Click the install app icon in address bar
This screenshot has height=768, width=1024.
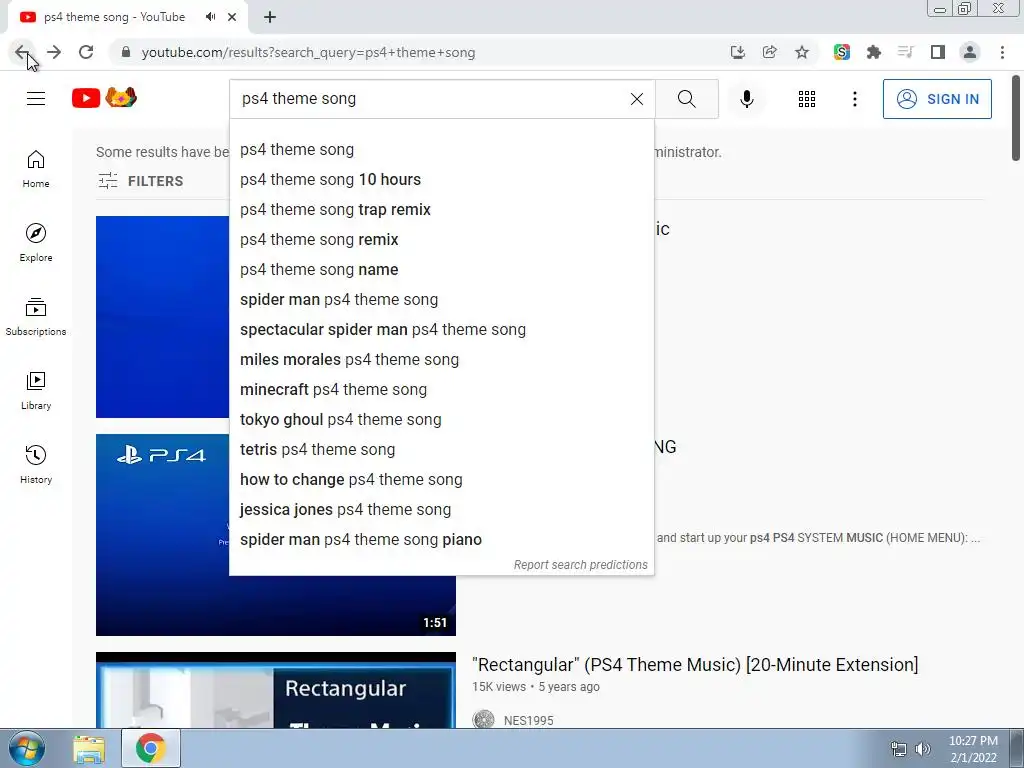[738, 52]
